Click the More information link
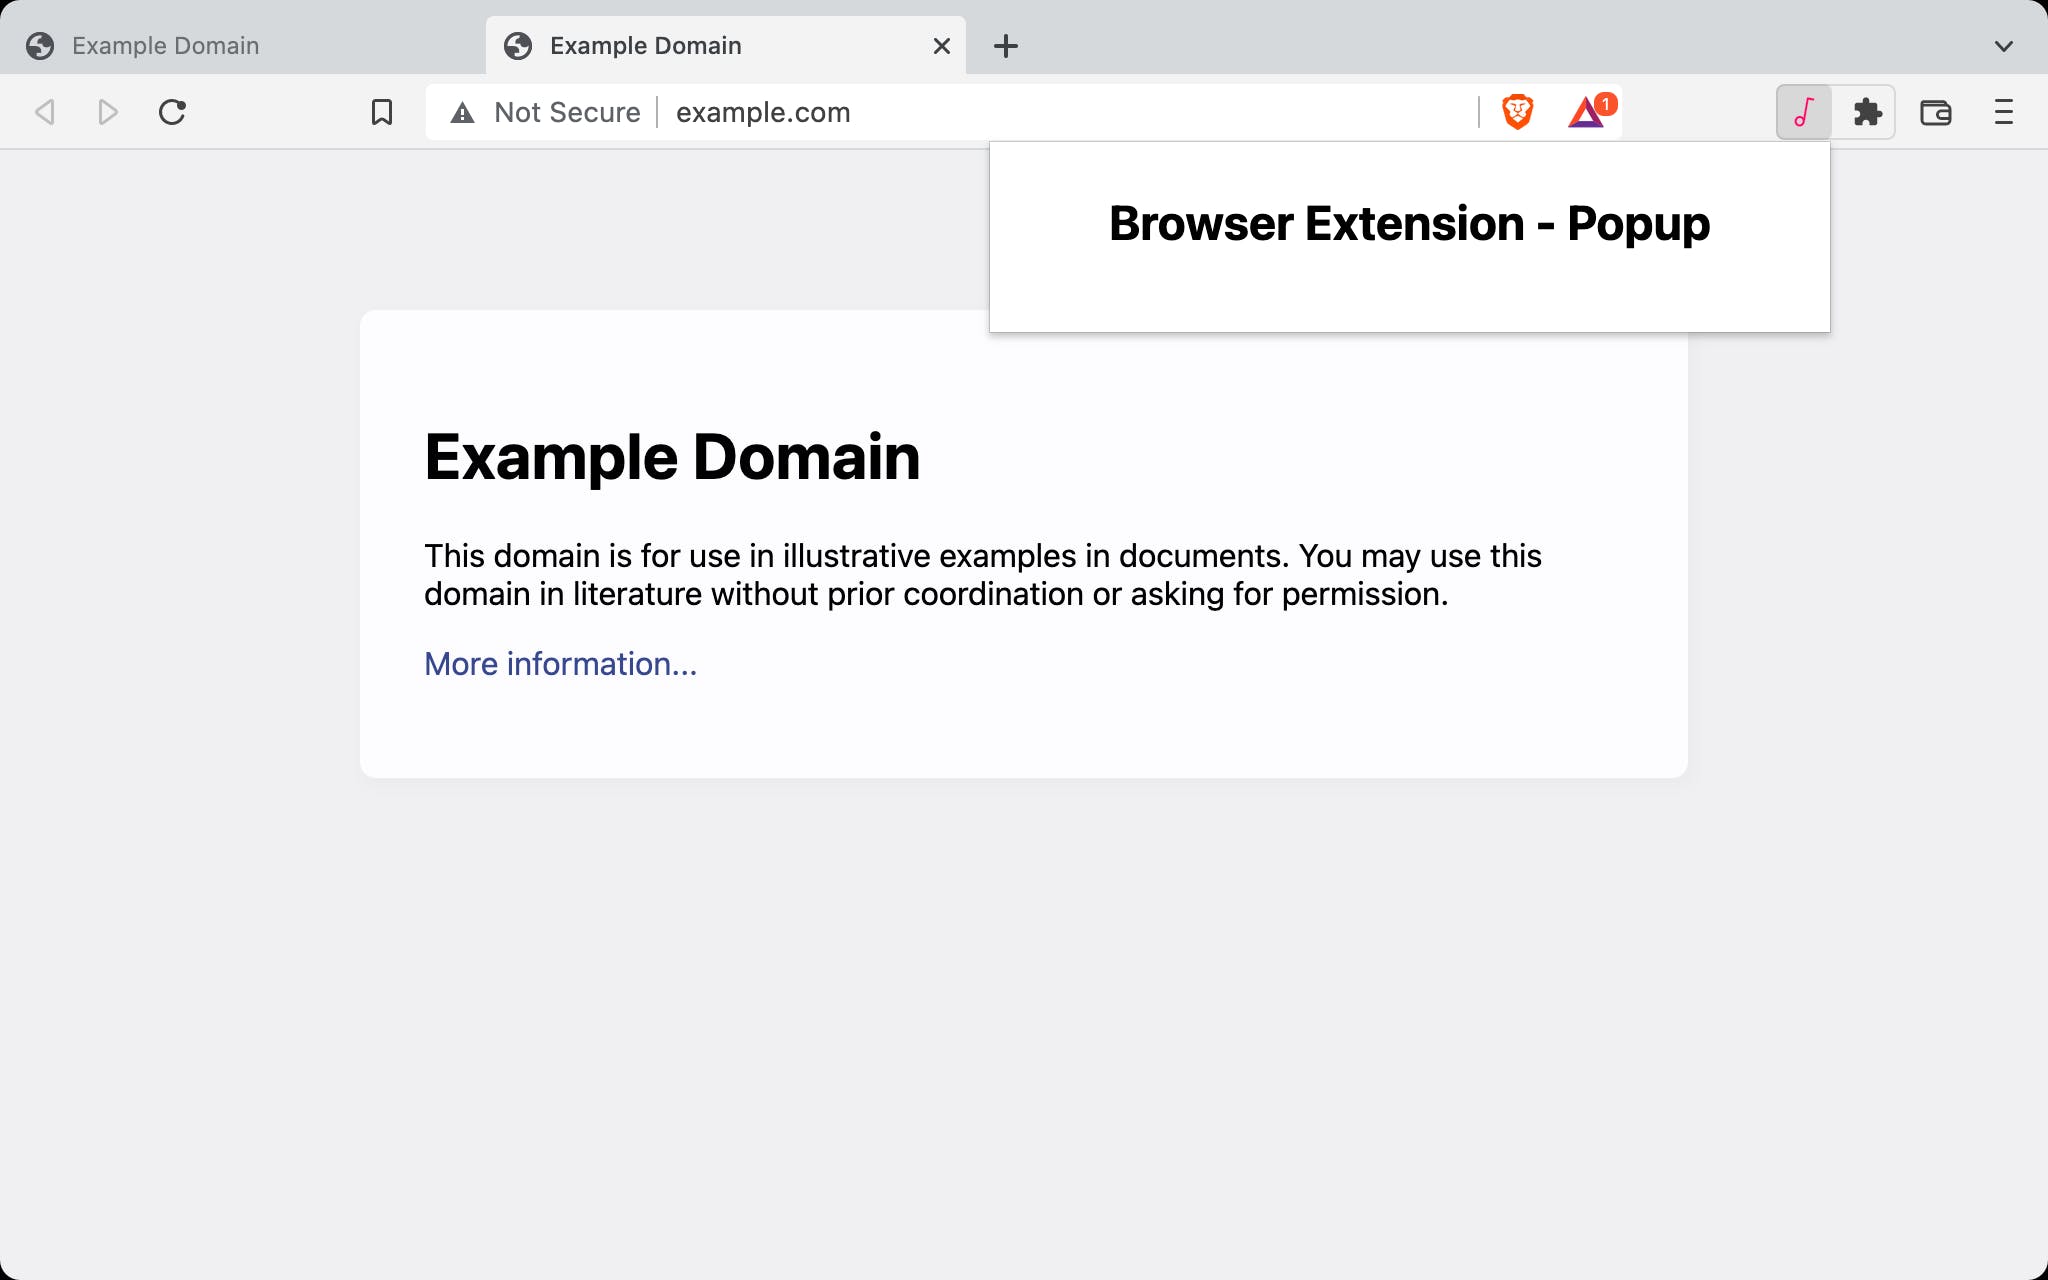Screen dimensions: 2048x1280 pyautogui.click(x=560, y=664)
